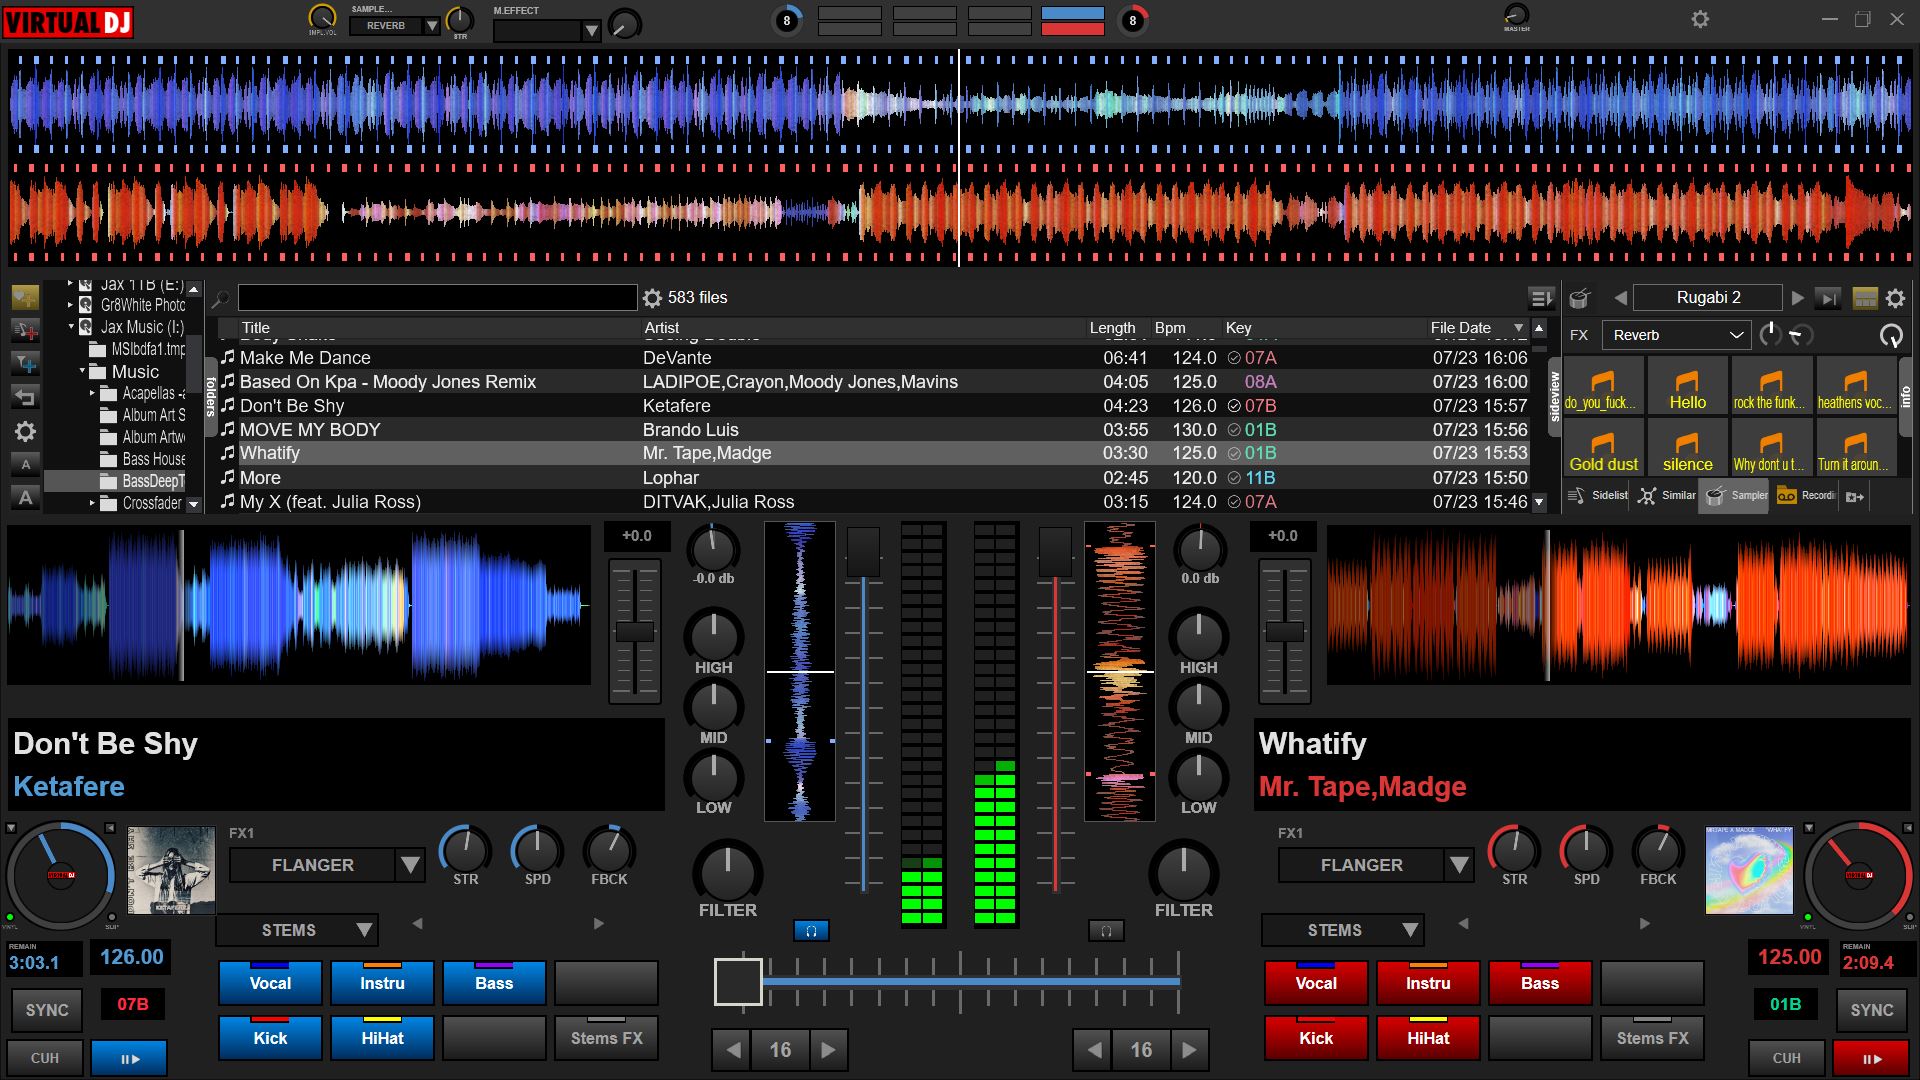Open the sampler FX Reverb dropdown

pyautogui.click(x=1677, y=335)
